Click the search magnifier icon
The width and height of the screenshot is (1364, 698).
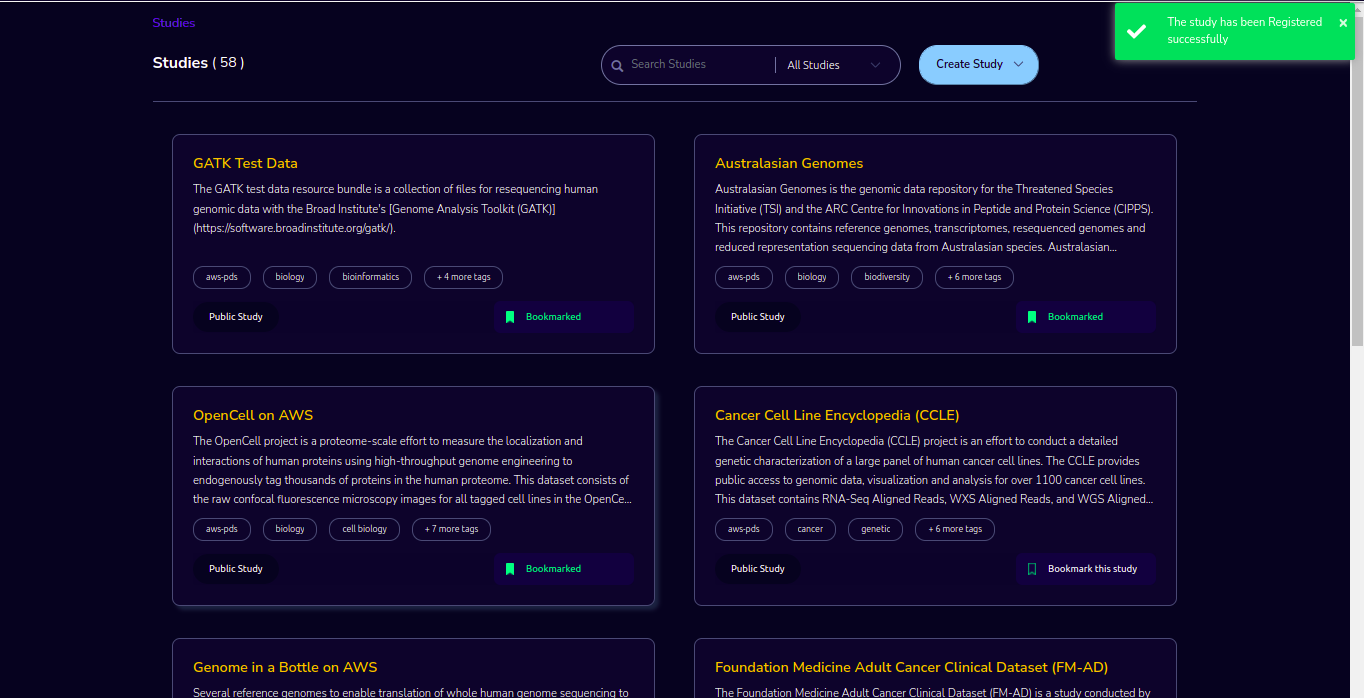(618, 65)
